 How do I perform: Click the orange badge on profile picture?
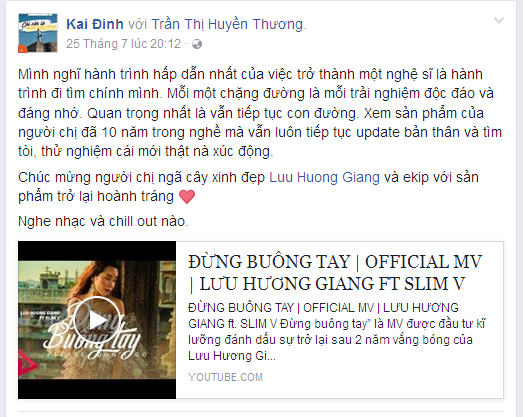click(23, 49)
